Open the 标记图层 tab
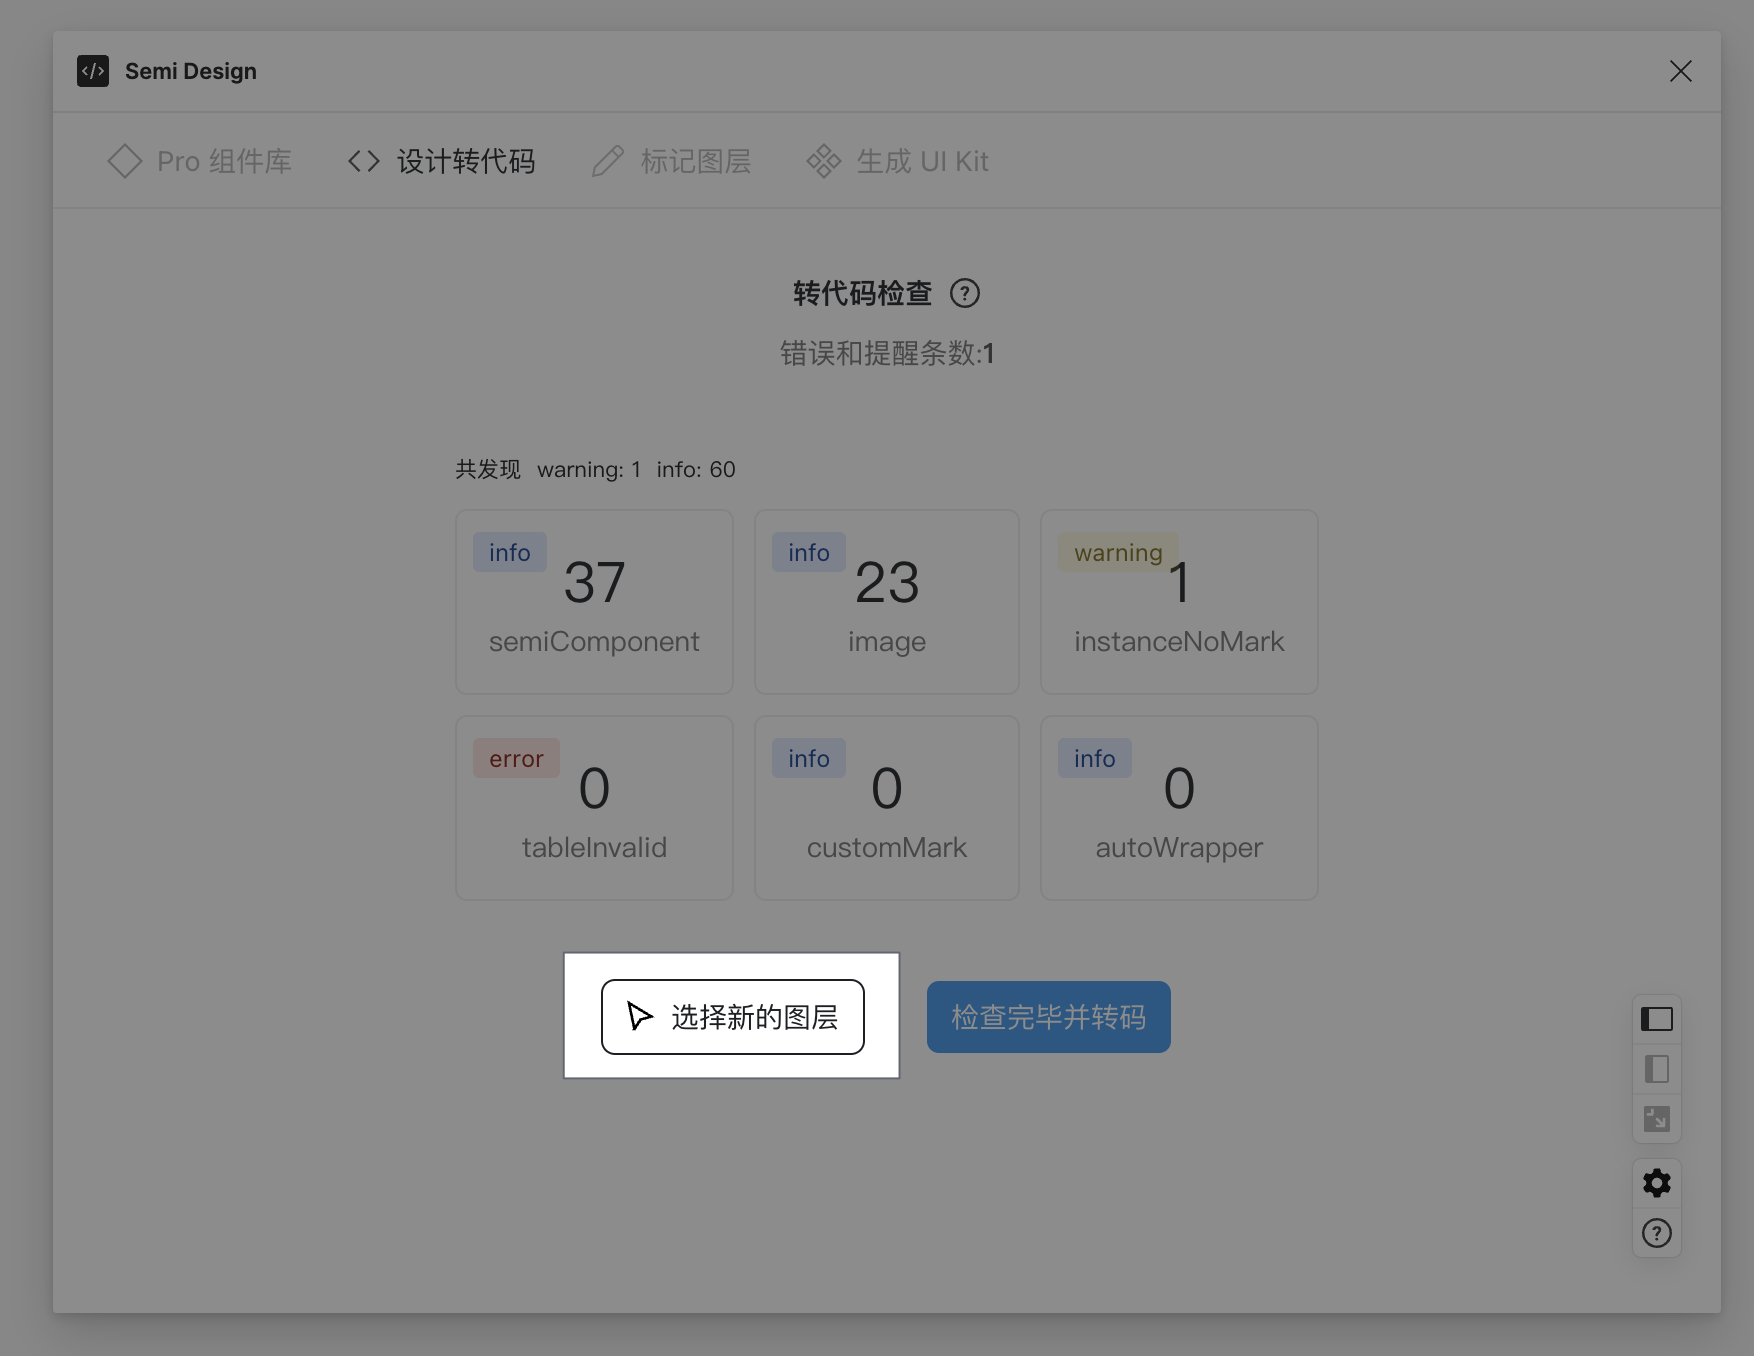1754x1356 pixels. pyautogui.click(x=671, y=161)
